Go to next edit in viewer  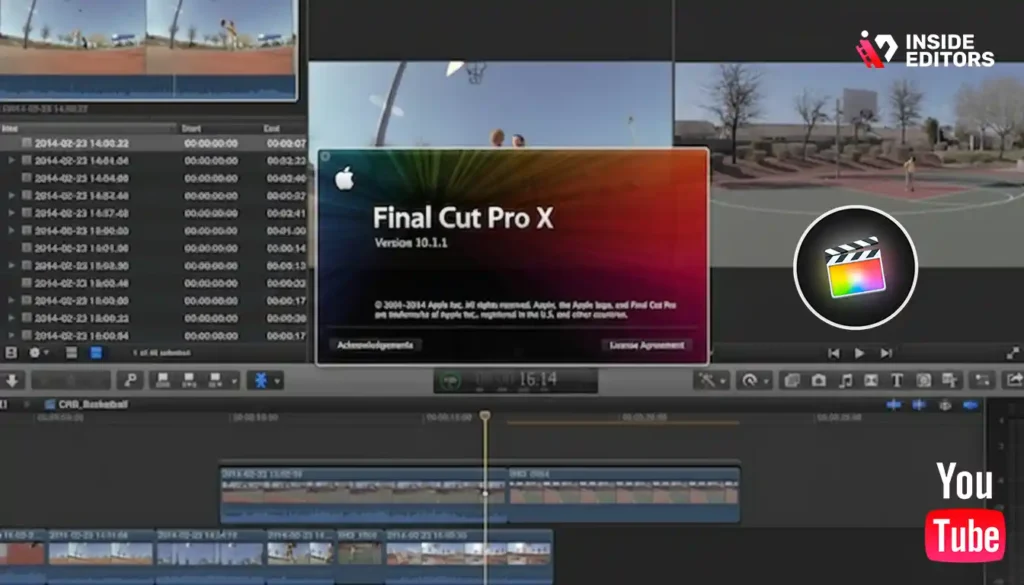coord(886,353)
